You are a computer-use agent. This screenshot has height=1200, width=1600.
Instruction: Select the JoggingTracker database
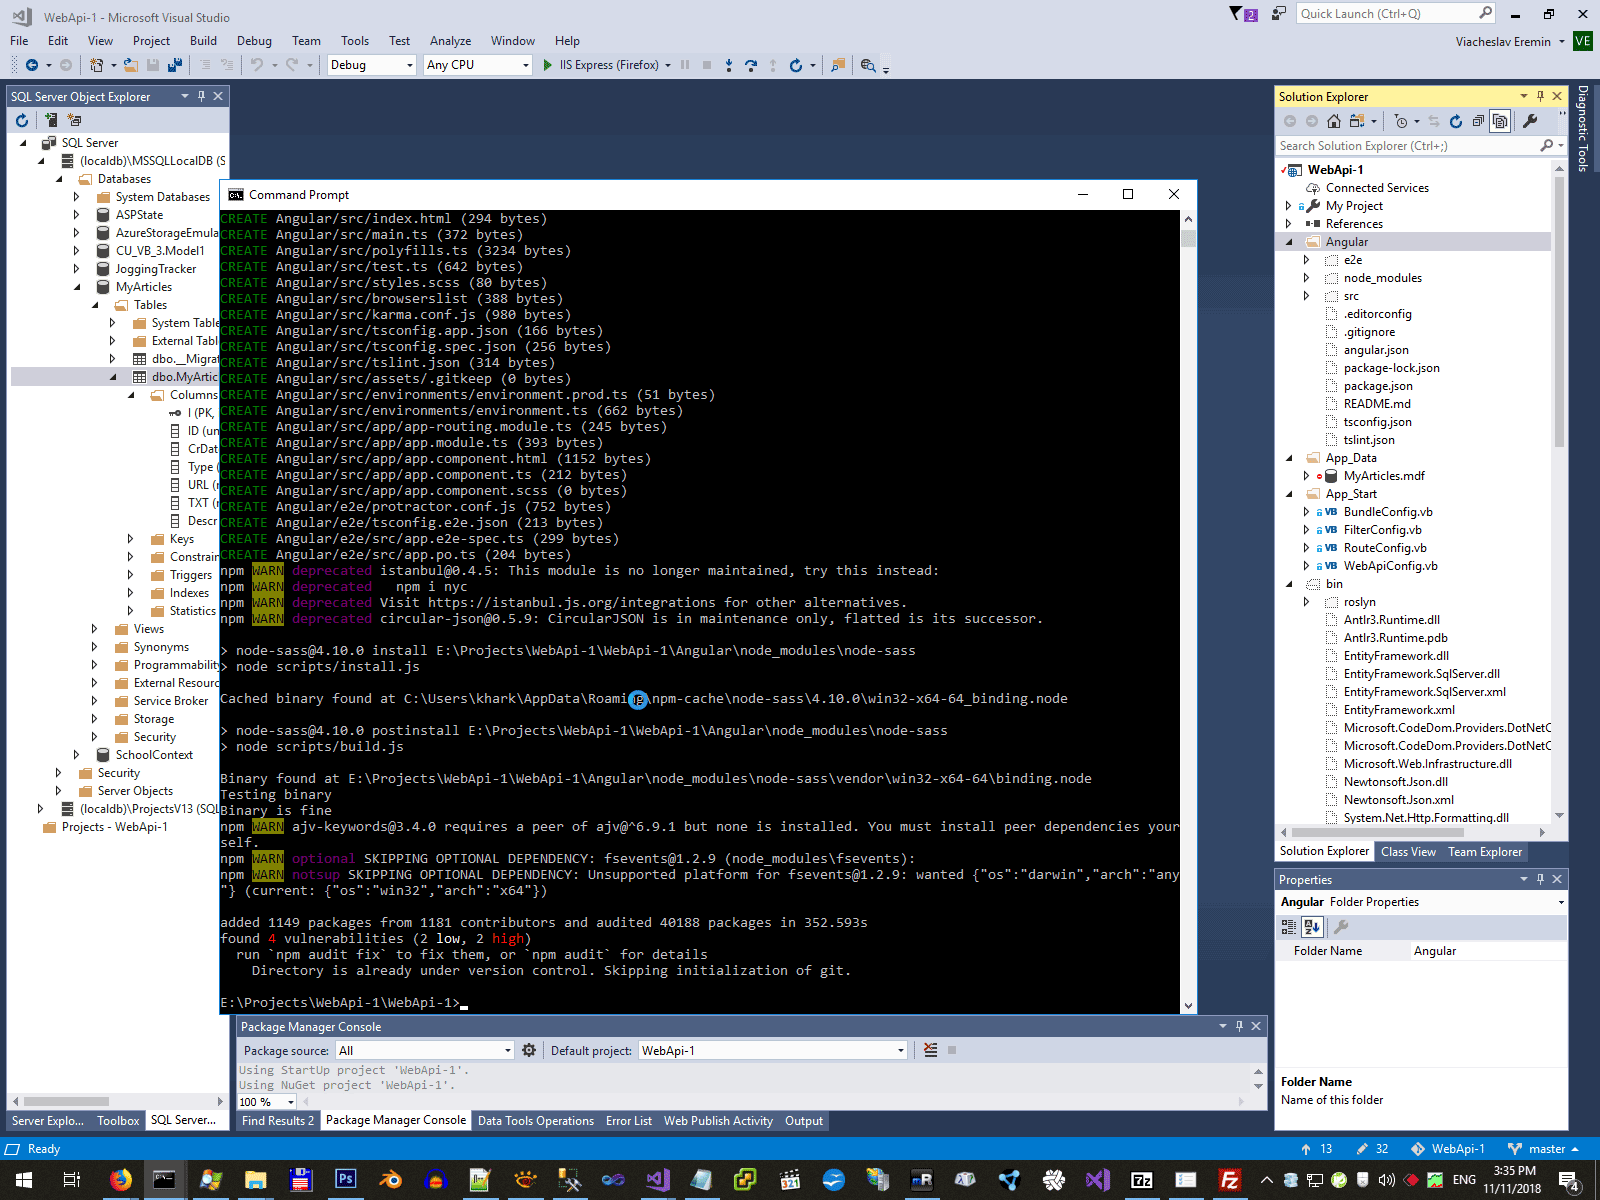(156, 269)
